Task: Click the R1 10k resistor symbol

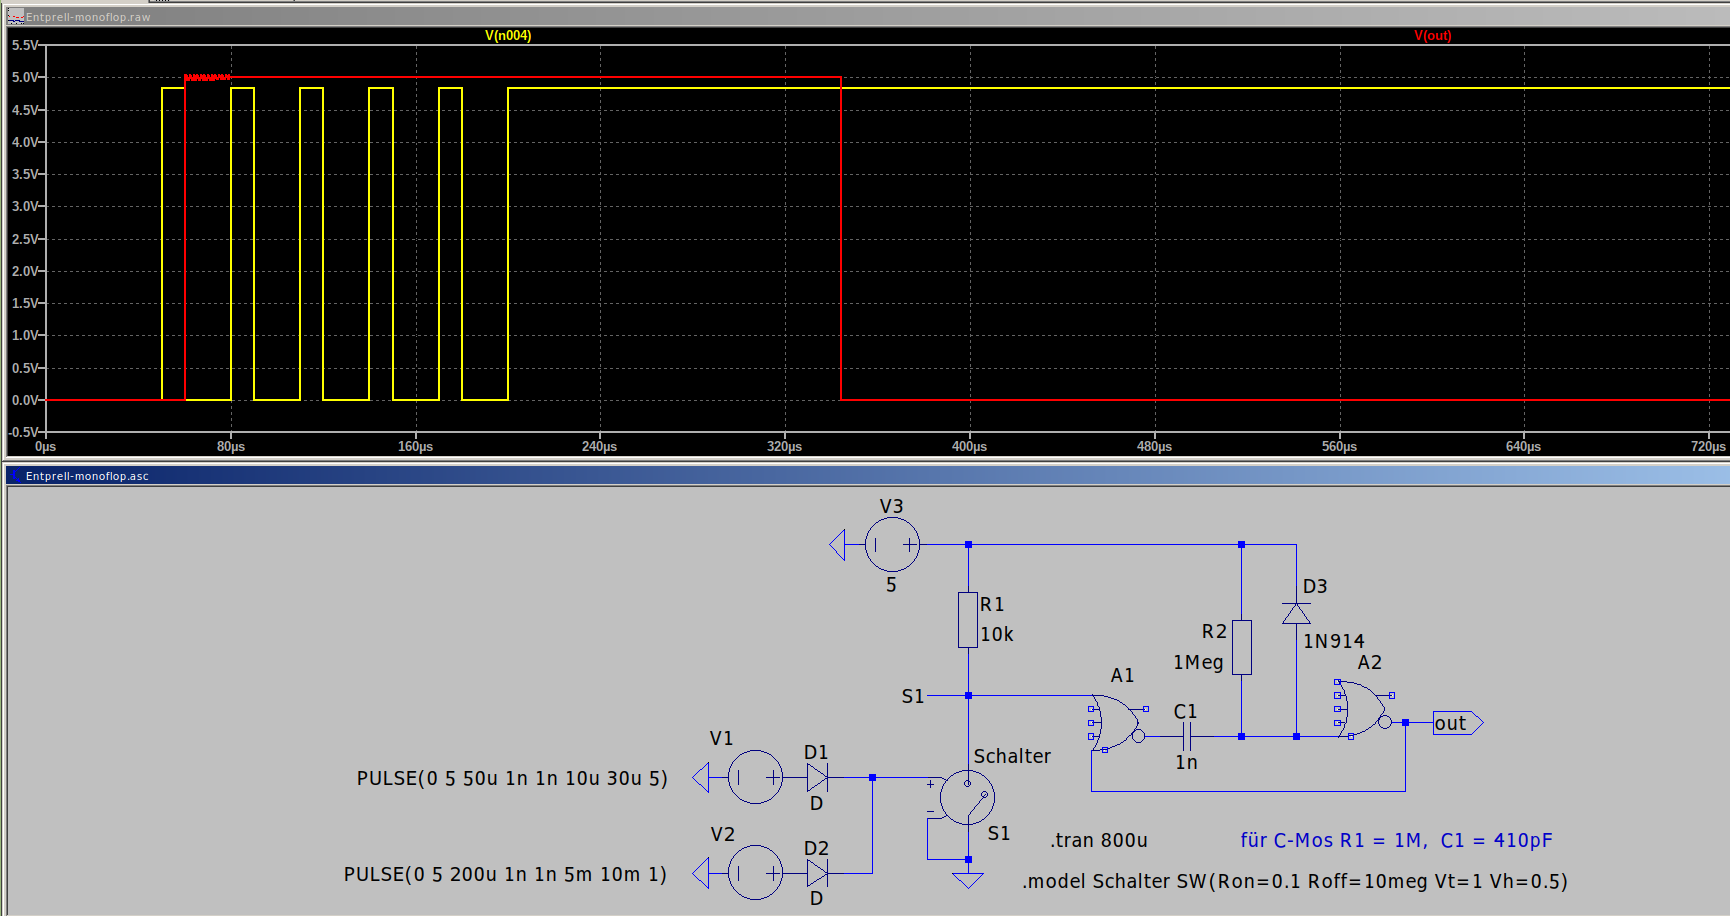Action: point(967,620)
